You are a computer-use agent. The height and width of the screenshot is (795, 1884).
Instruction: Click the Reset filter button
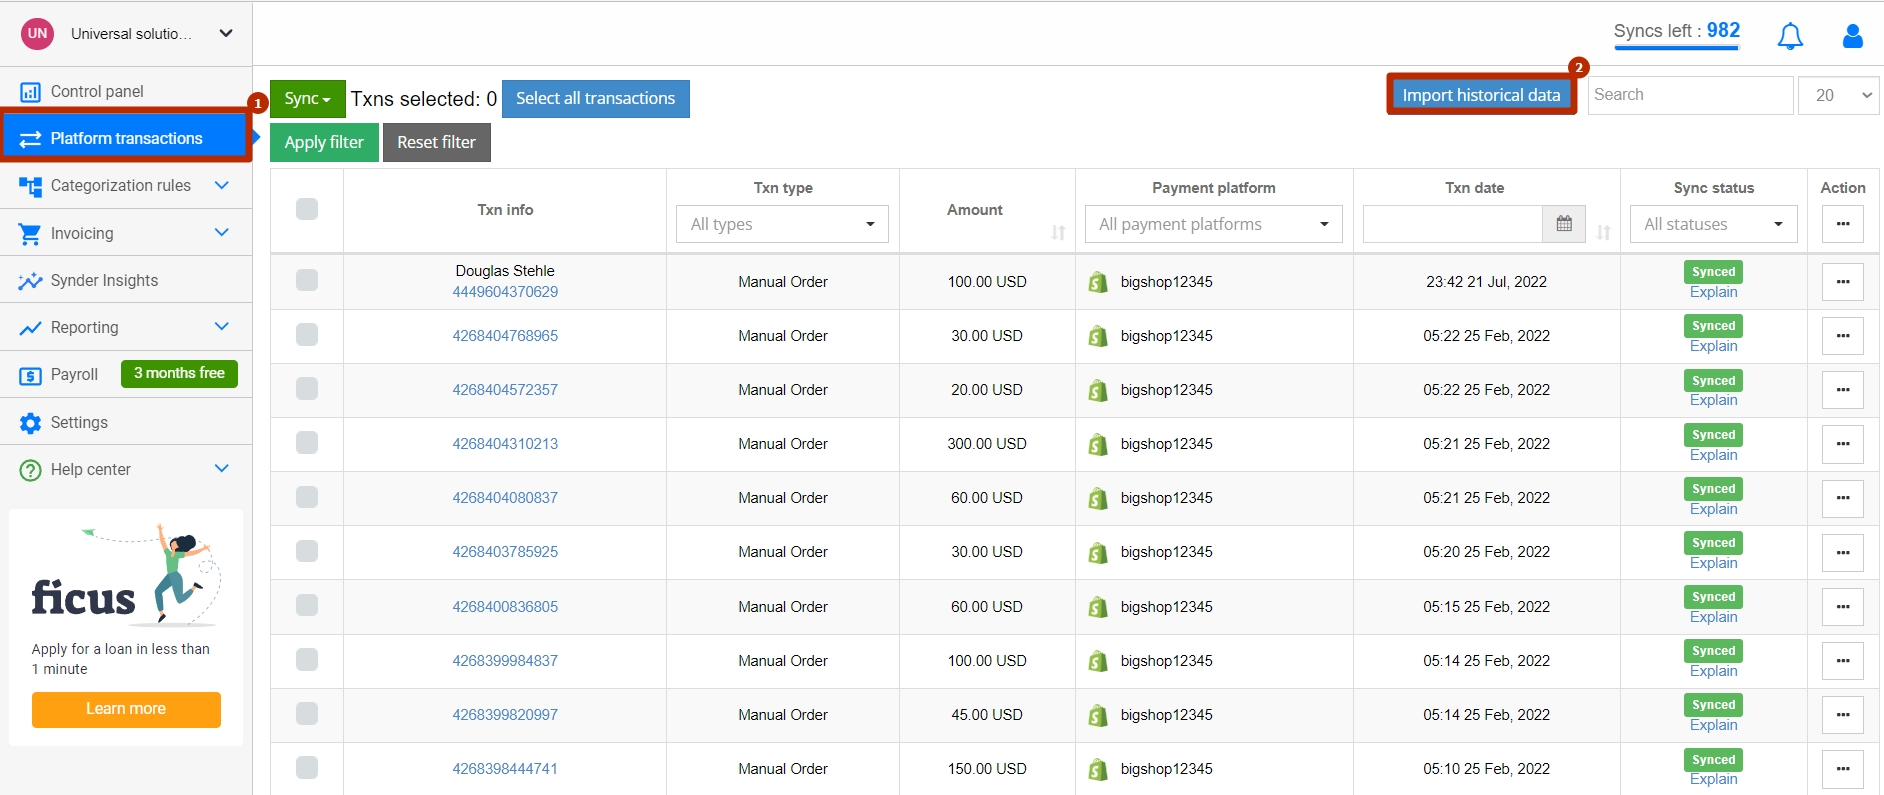pos(437,142)
